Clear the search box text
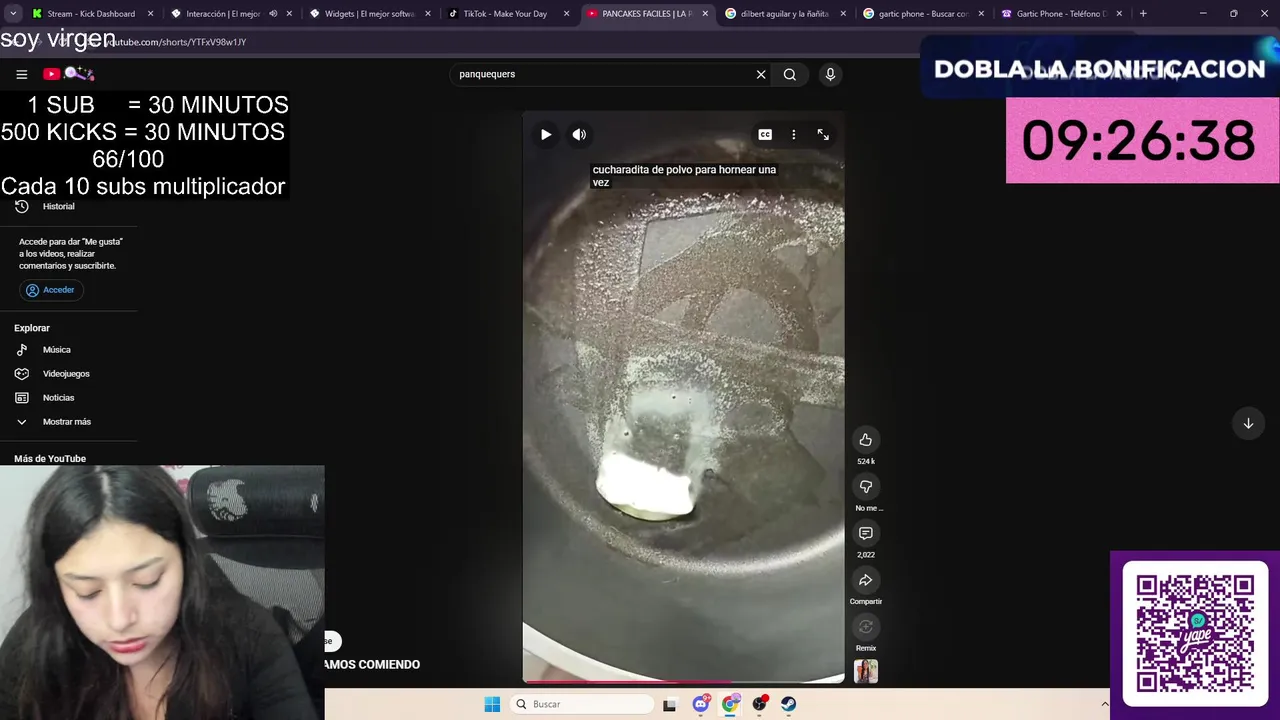This screenshot has width=1280, height=720. pos(761,74)
